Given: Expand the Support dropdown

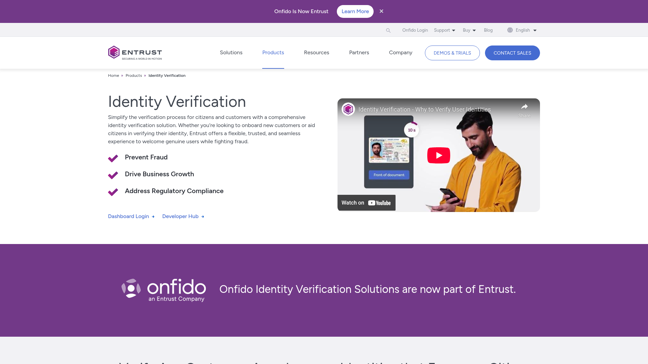Looking at the screenshot, I should click(x=444, y=30).
